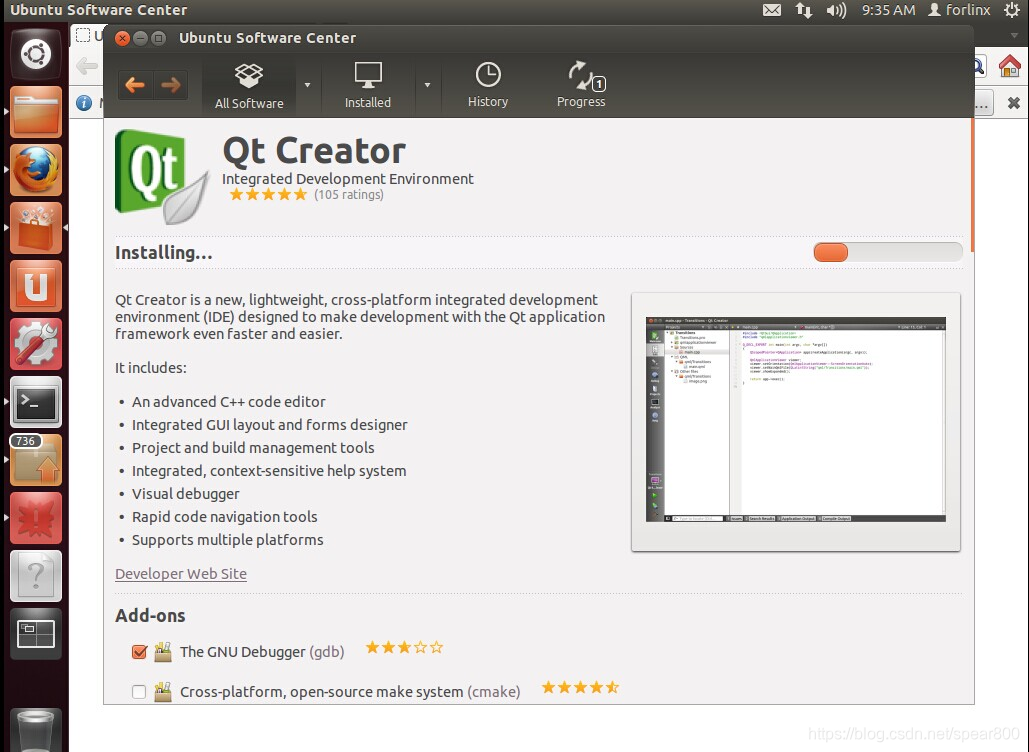Expand the Installed dropdown arrow
Viewport: 1029px width, 752px height.
pyautogui.click(x=427, y=85)
